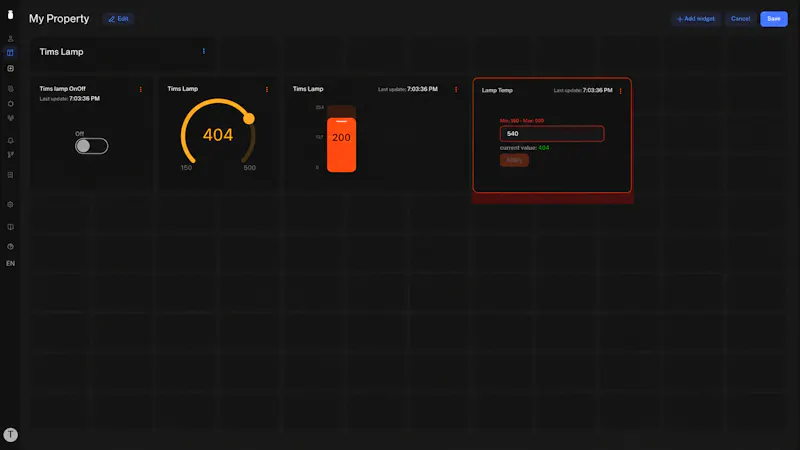Change language via EN selector

pos(10,263)
